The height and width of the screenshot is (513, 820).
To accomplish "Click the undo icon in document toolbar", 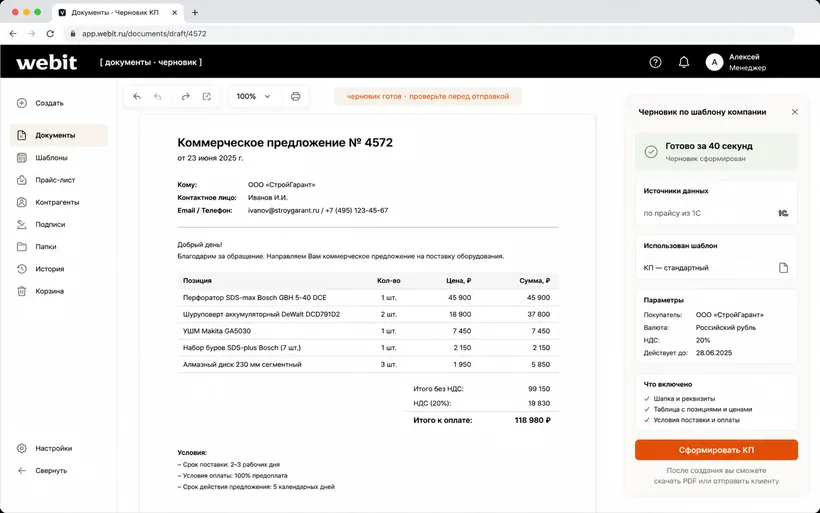I will coord(157,96).
